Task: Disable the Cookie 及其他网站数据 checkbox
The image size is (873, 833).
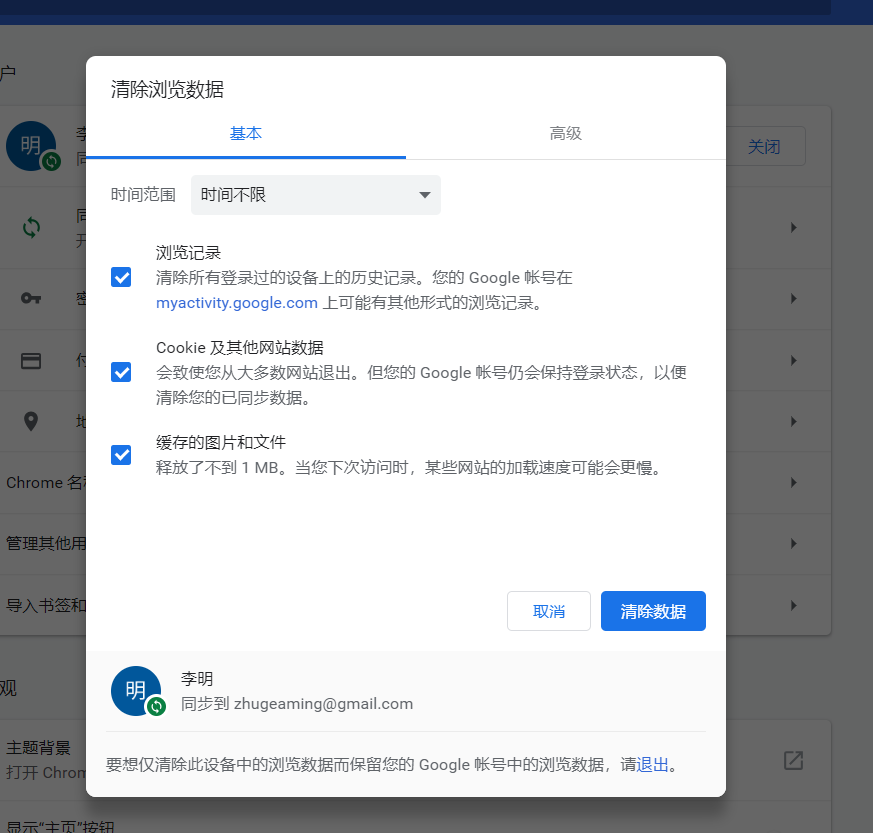Action: pos(121,372)
